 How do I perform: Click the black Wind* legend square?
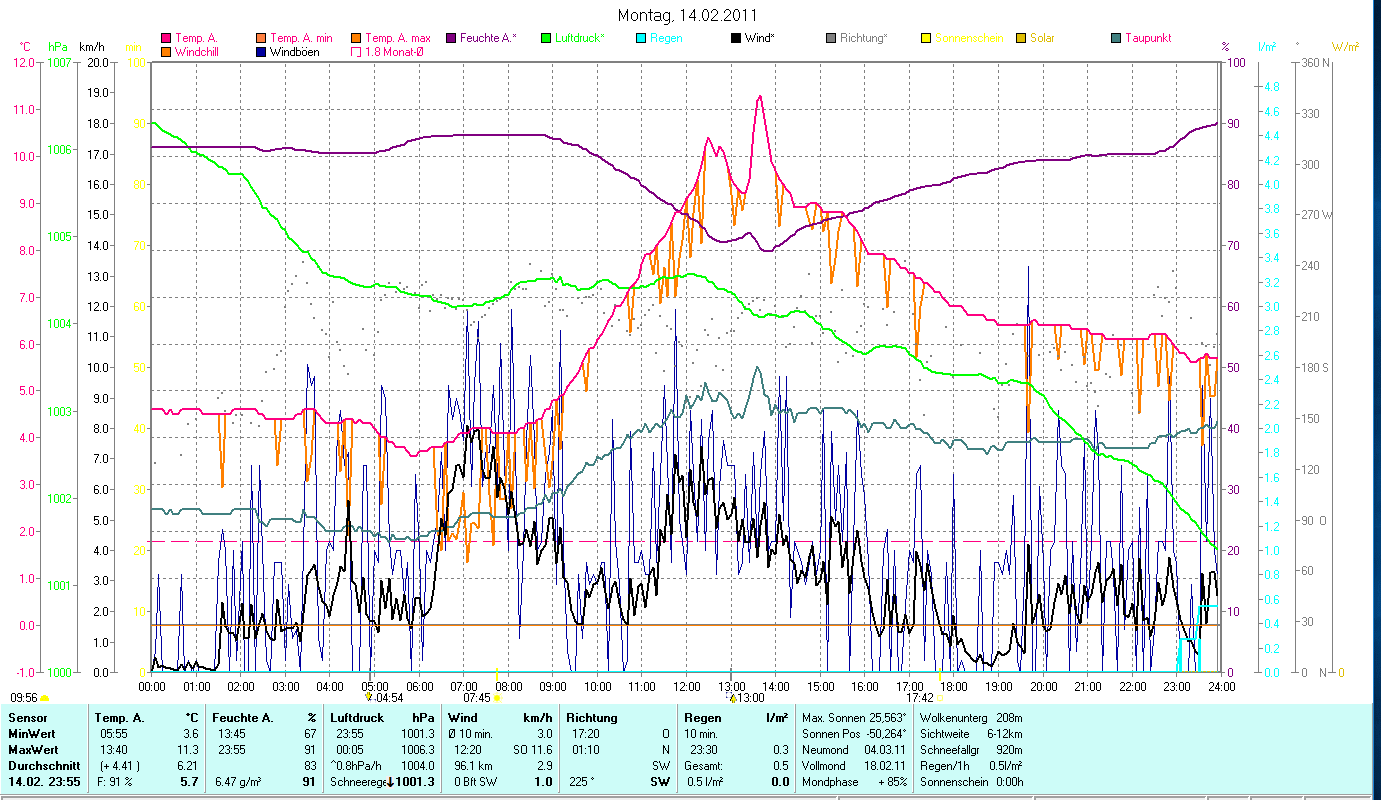736,39
